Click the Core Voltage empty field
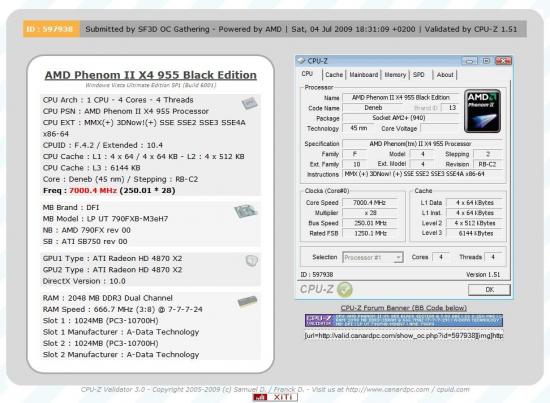Viewport: 550px width, 403px height. click(x=440, y=128)
